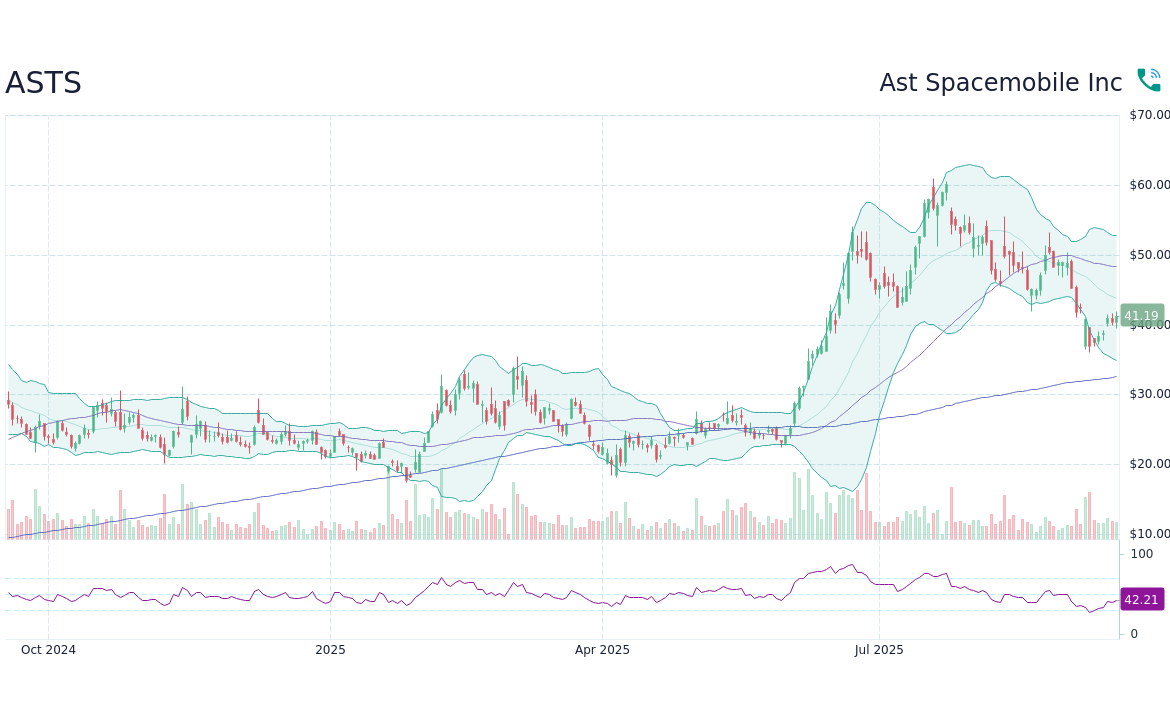Click the ASTS ticker symbol
This screenshot has height=720, width=1170.
[43, 83]
